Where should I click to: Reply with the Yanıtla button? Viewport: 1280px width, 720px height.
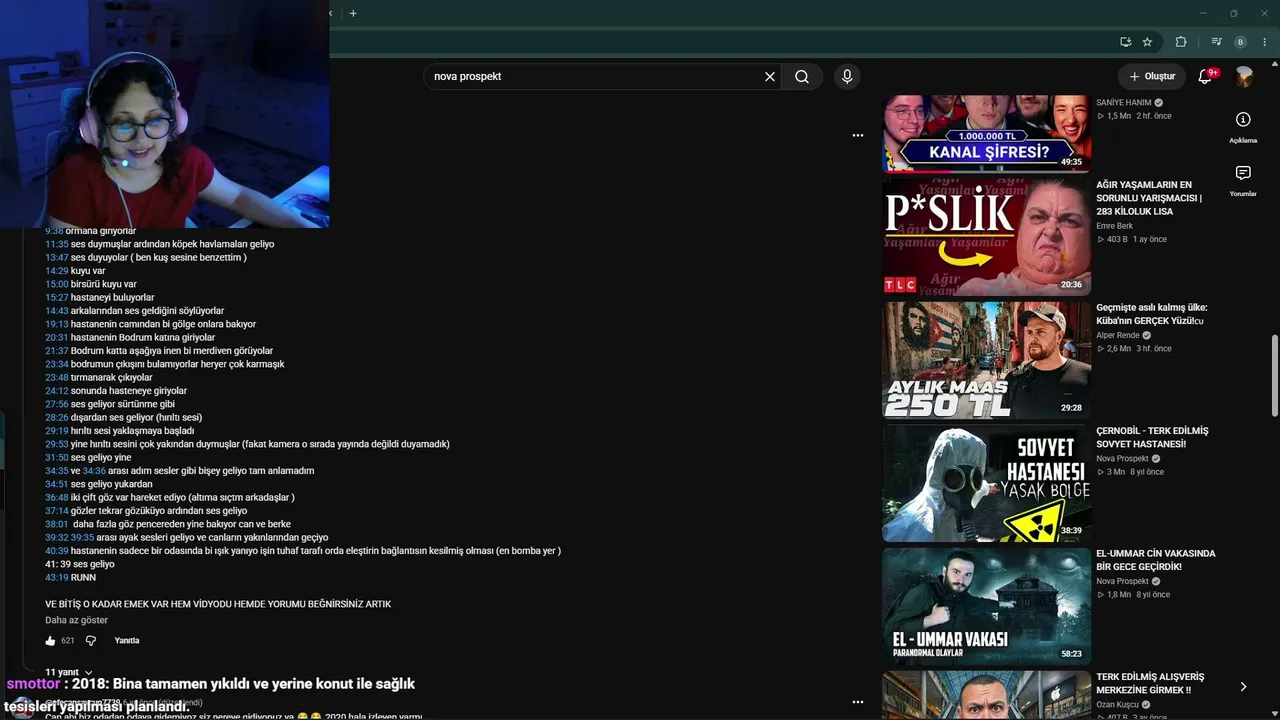pos(127,640)
